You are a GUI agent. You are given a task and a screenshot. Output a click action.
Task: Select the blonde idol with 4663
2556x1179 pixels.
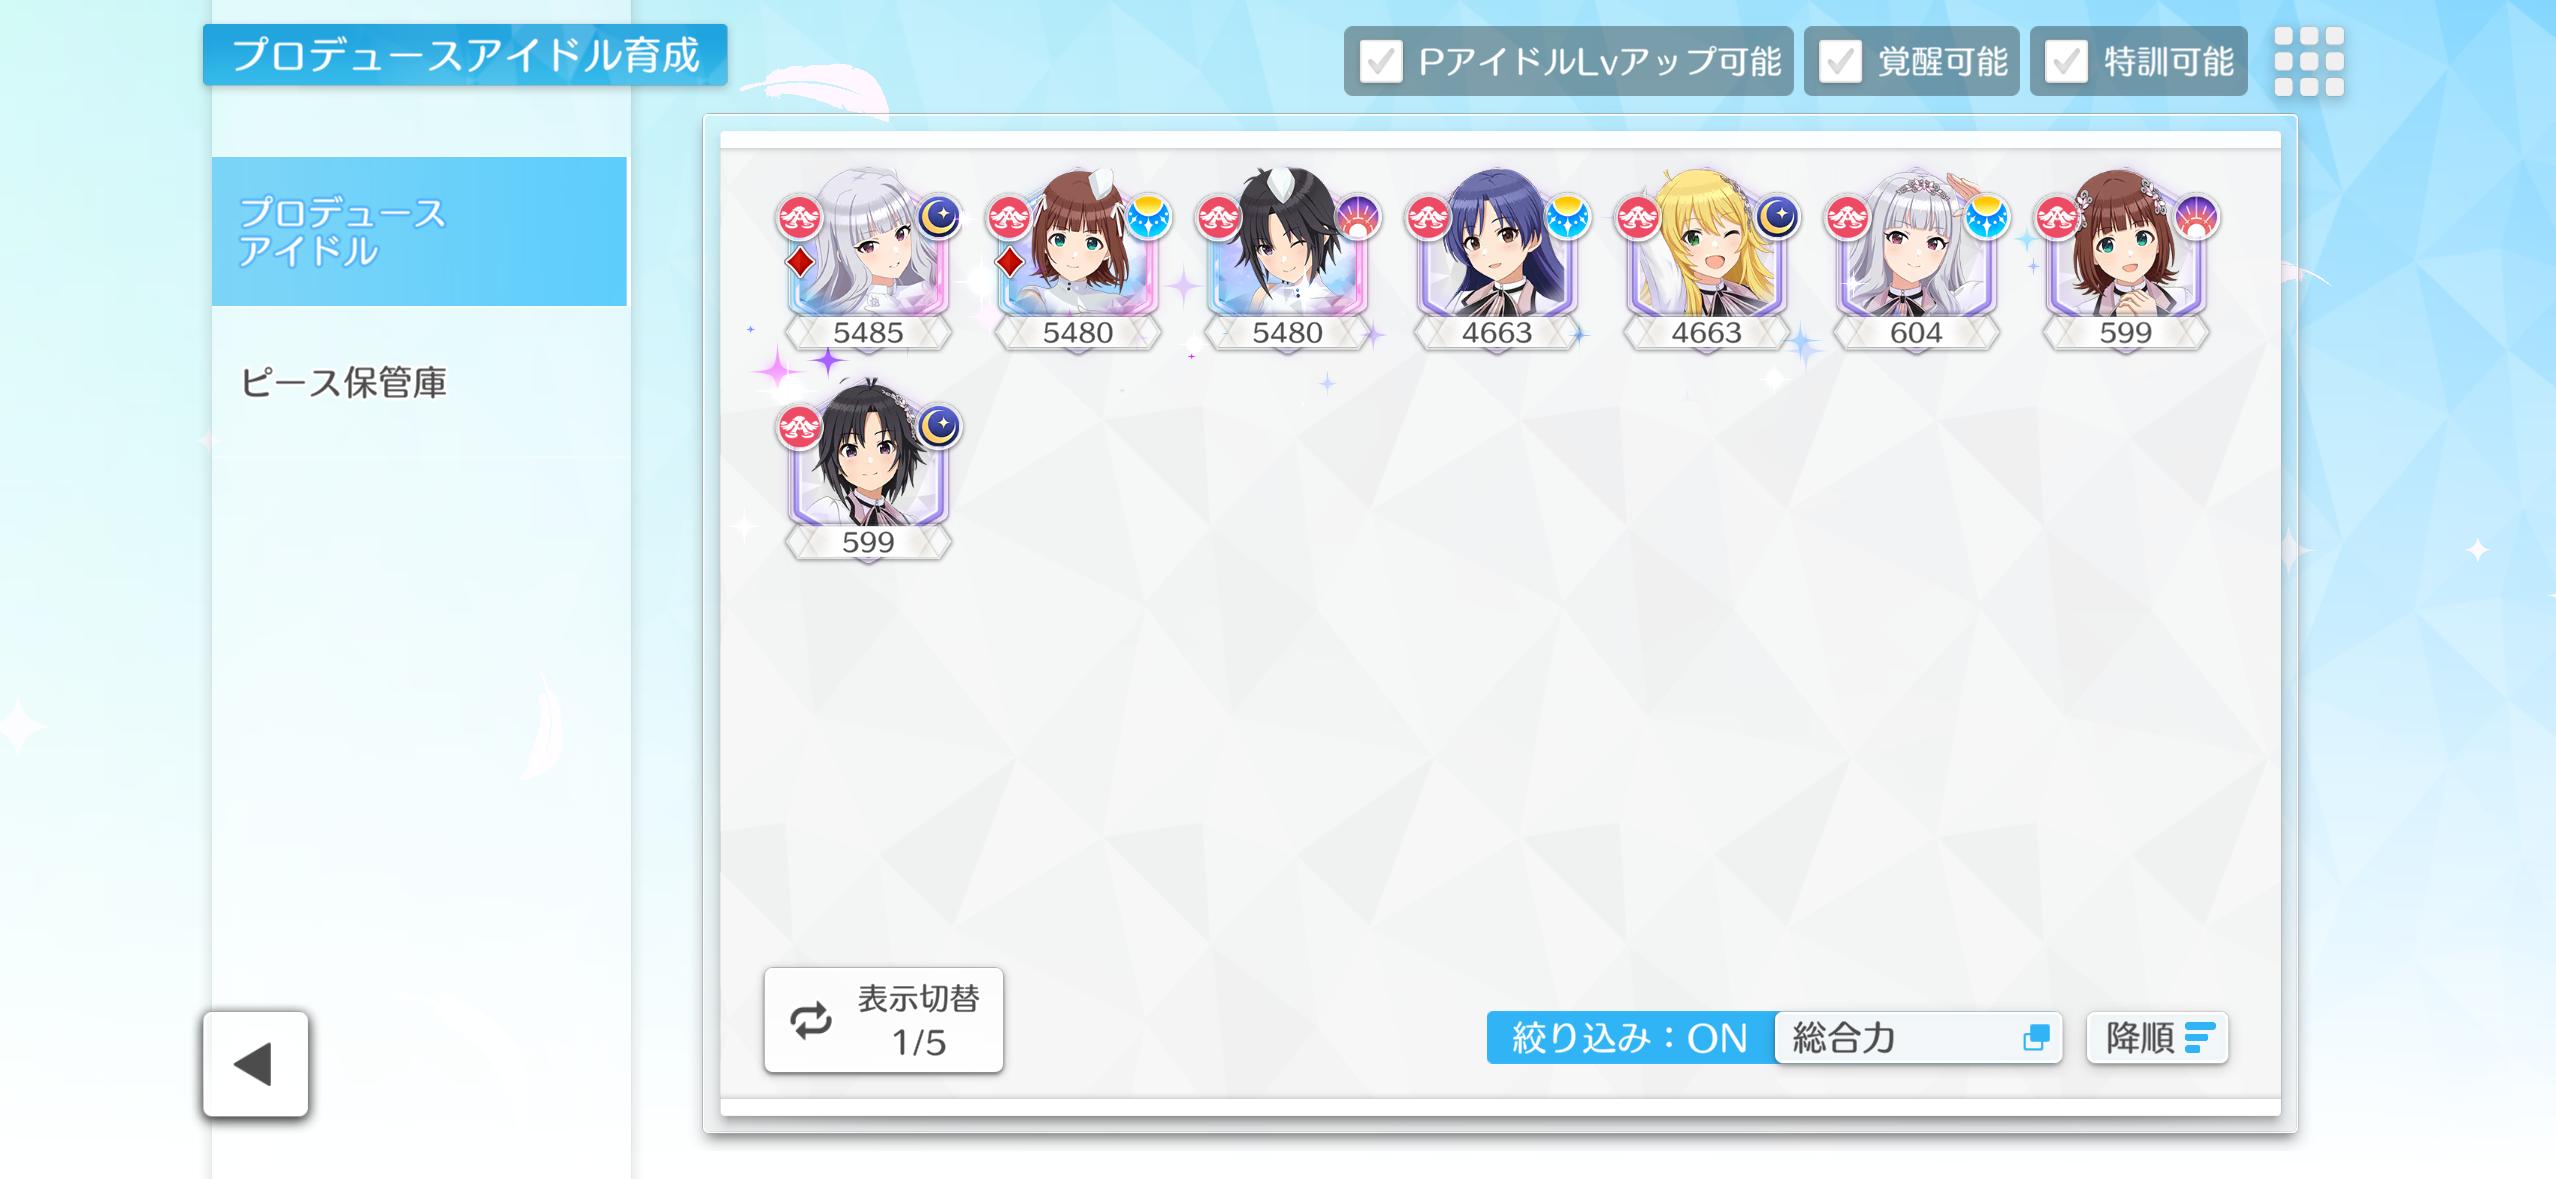click(x=1707, y=258)
